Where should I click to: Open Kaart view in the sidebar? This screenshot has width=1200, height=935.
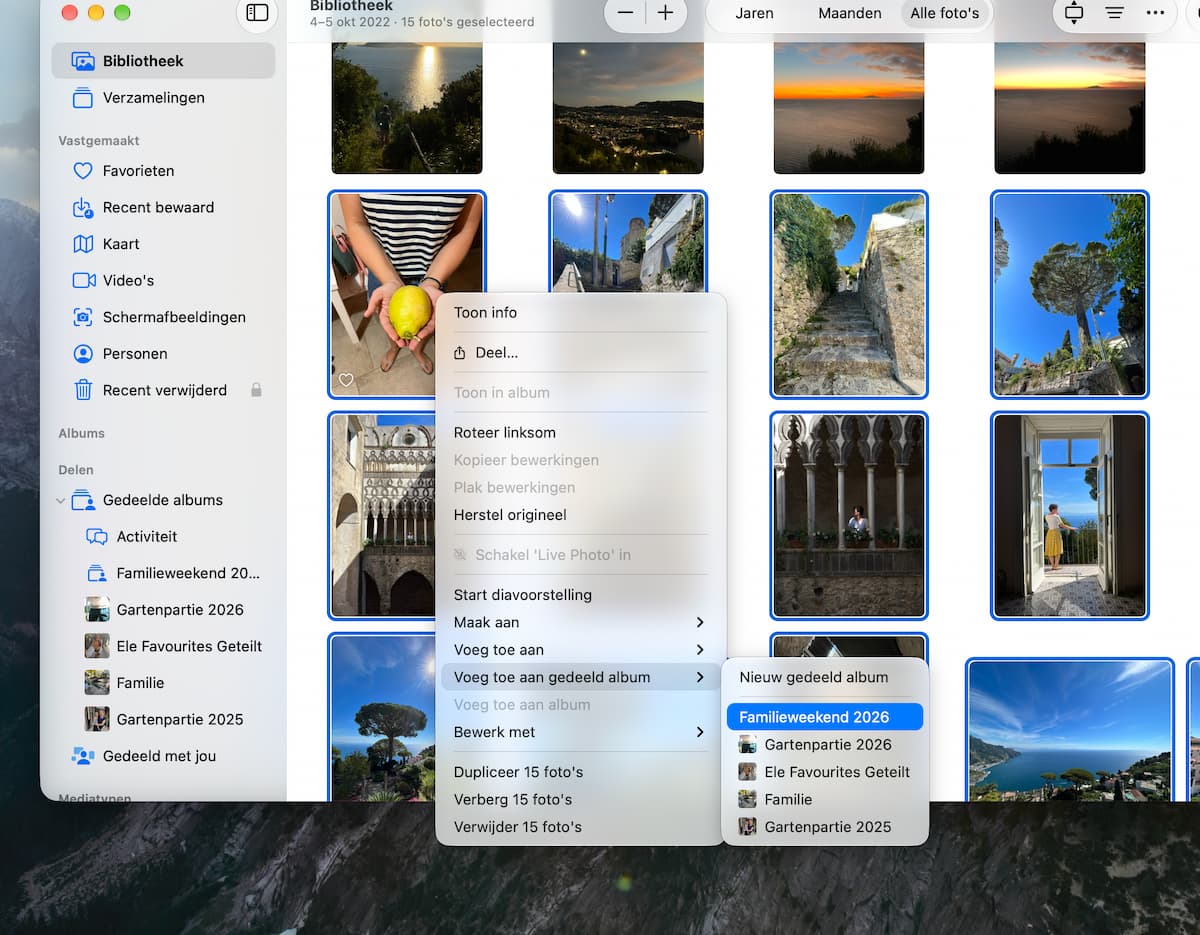[x=163, y=244]
